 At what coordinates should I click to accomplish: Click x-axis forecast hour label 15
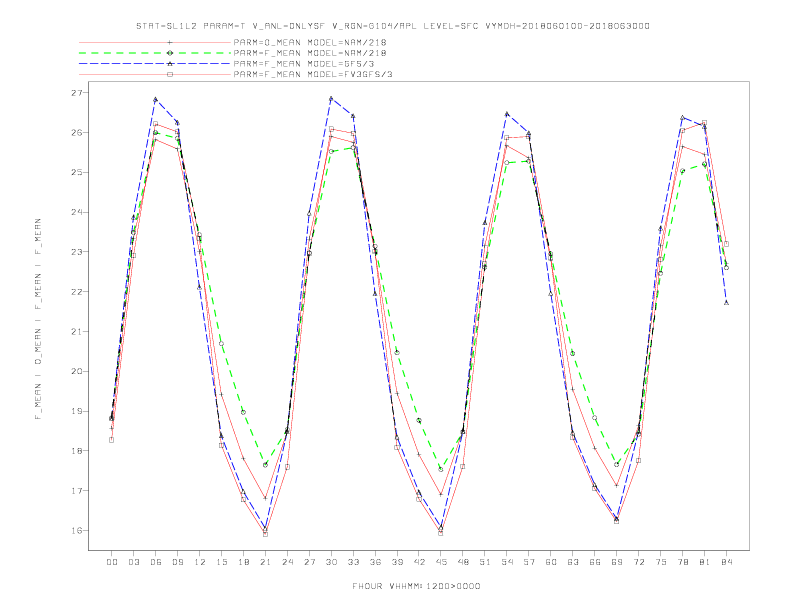pyautogui.click(x=221, y=562)
